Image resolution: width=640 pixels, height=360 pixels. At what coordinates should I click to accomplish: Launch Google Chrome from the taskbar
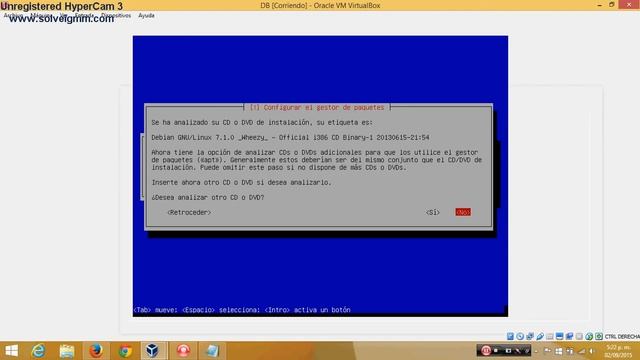125,351
